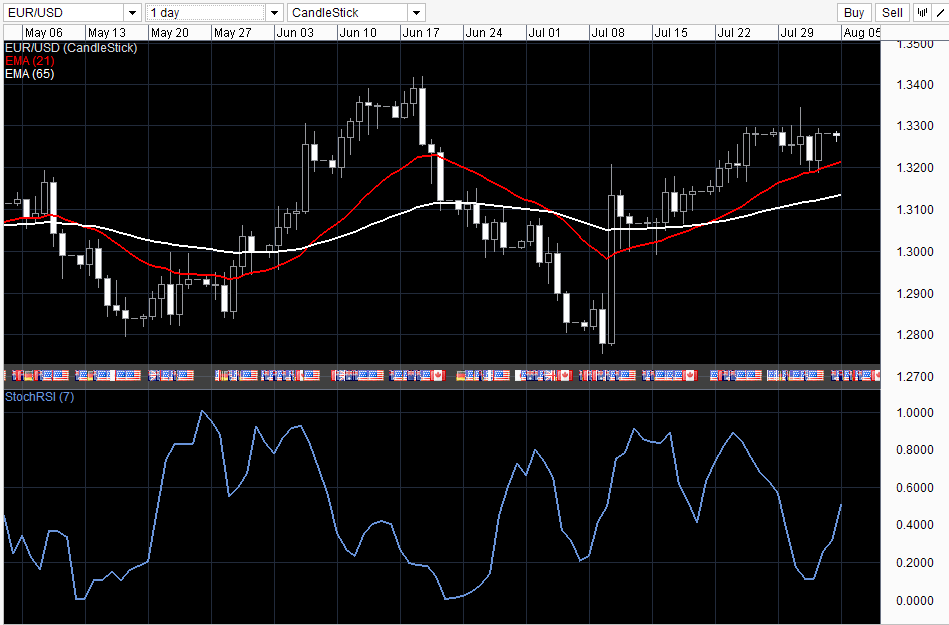Click the 1.3100 price axis value
Screen dimensions: 949x625
(x=915, y=210)
